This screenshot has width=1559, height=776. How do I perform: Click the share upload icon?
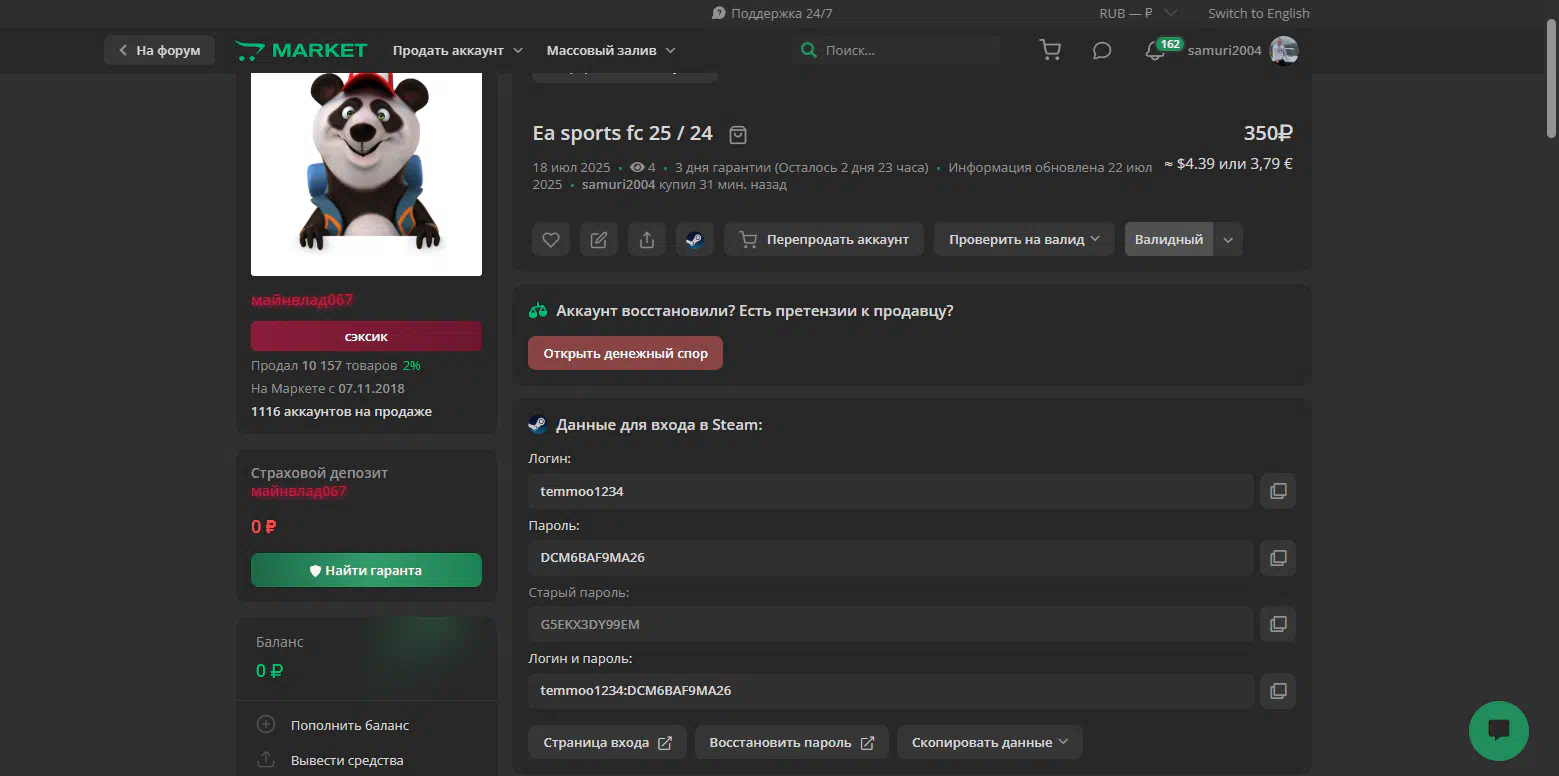[647, 240]
